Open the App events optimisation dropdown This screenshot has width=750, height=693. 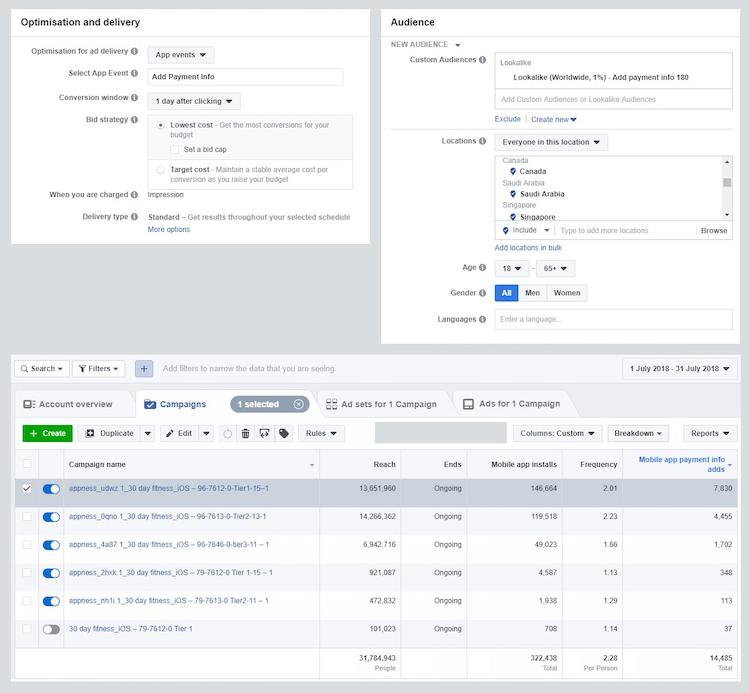180,55
